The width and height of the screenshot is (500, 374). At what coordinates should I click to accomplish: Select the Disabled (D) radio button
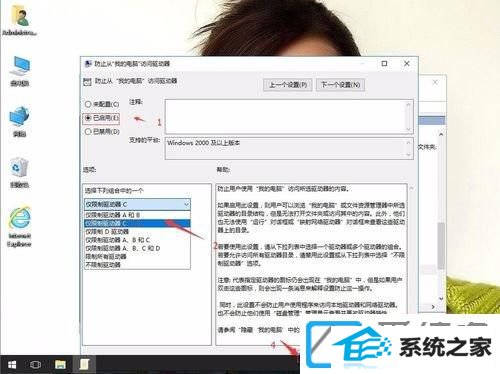tap(102, 131)
